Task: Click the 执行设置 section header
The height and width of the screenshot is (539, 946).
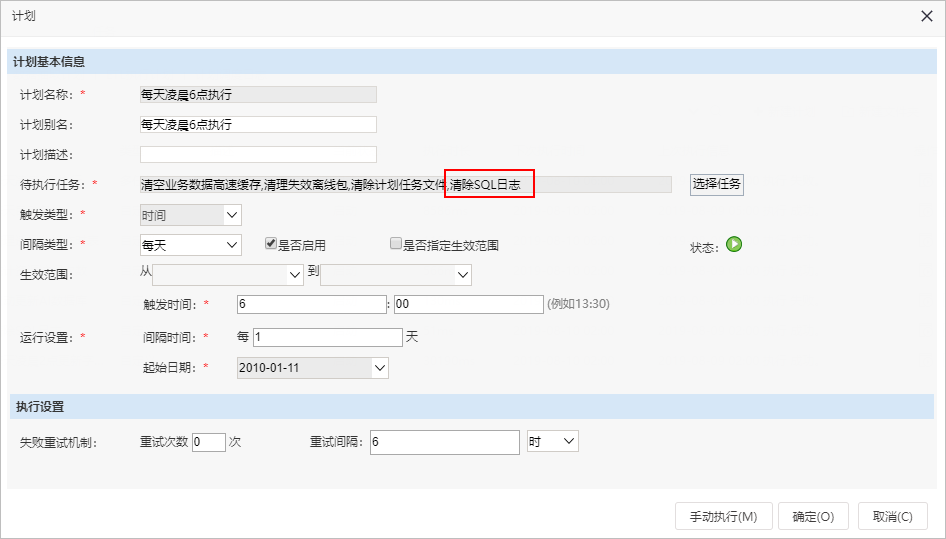Action: pyautogui.click(x=472, y=407)
